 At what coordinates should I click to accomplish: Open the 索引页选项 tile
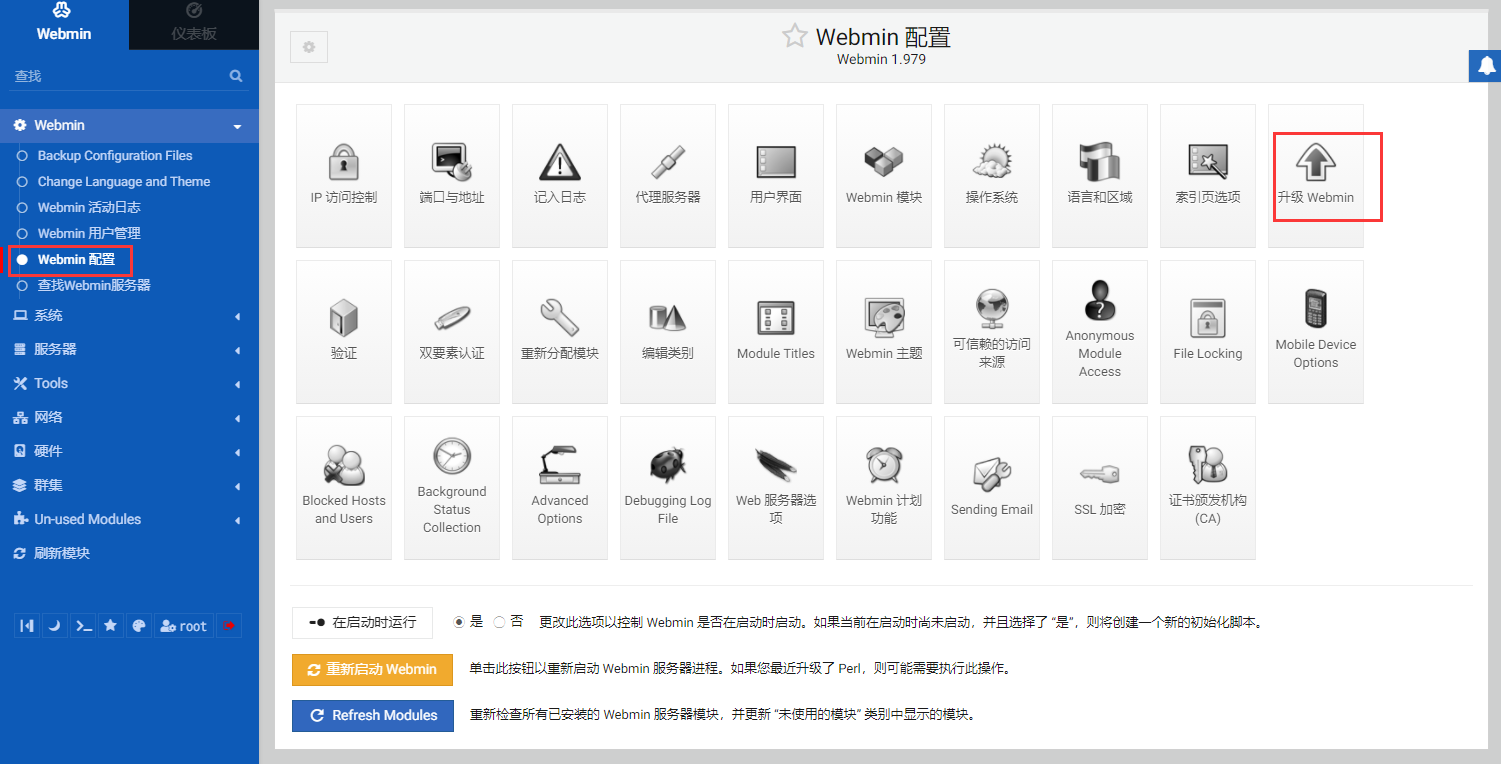click(1208, 176)
